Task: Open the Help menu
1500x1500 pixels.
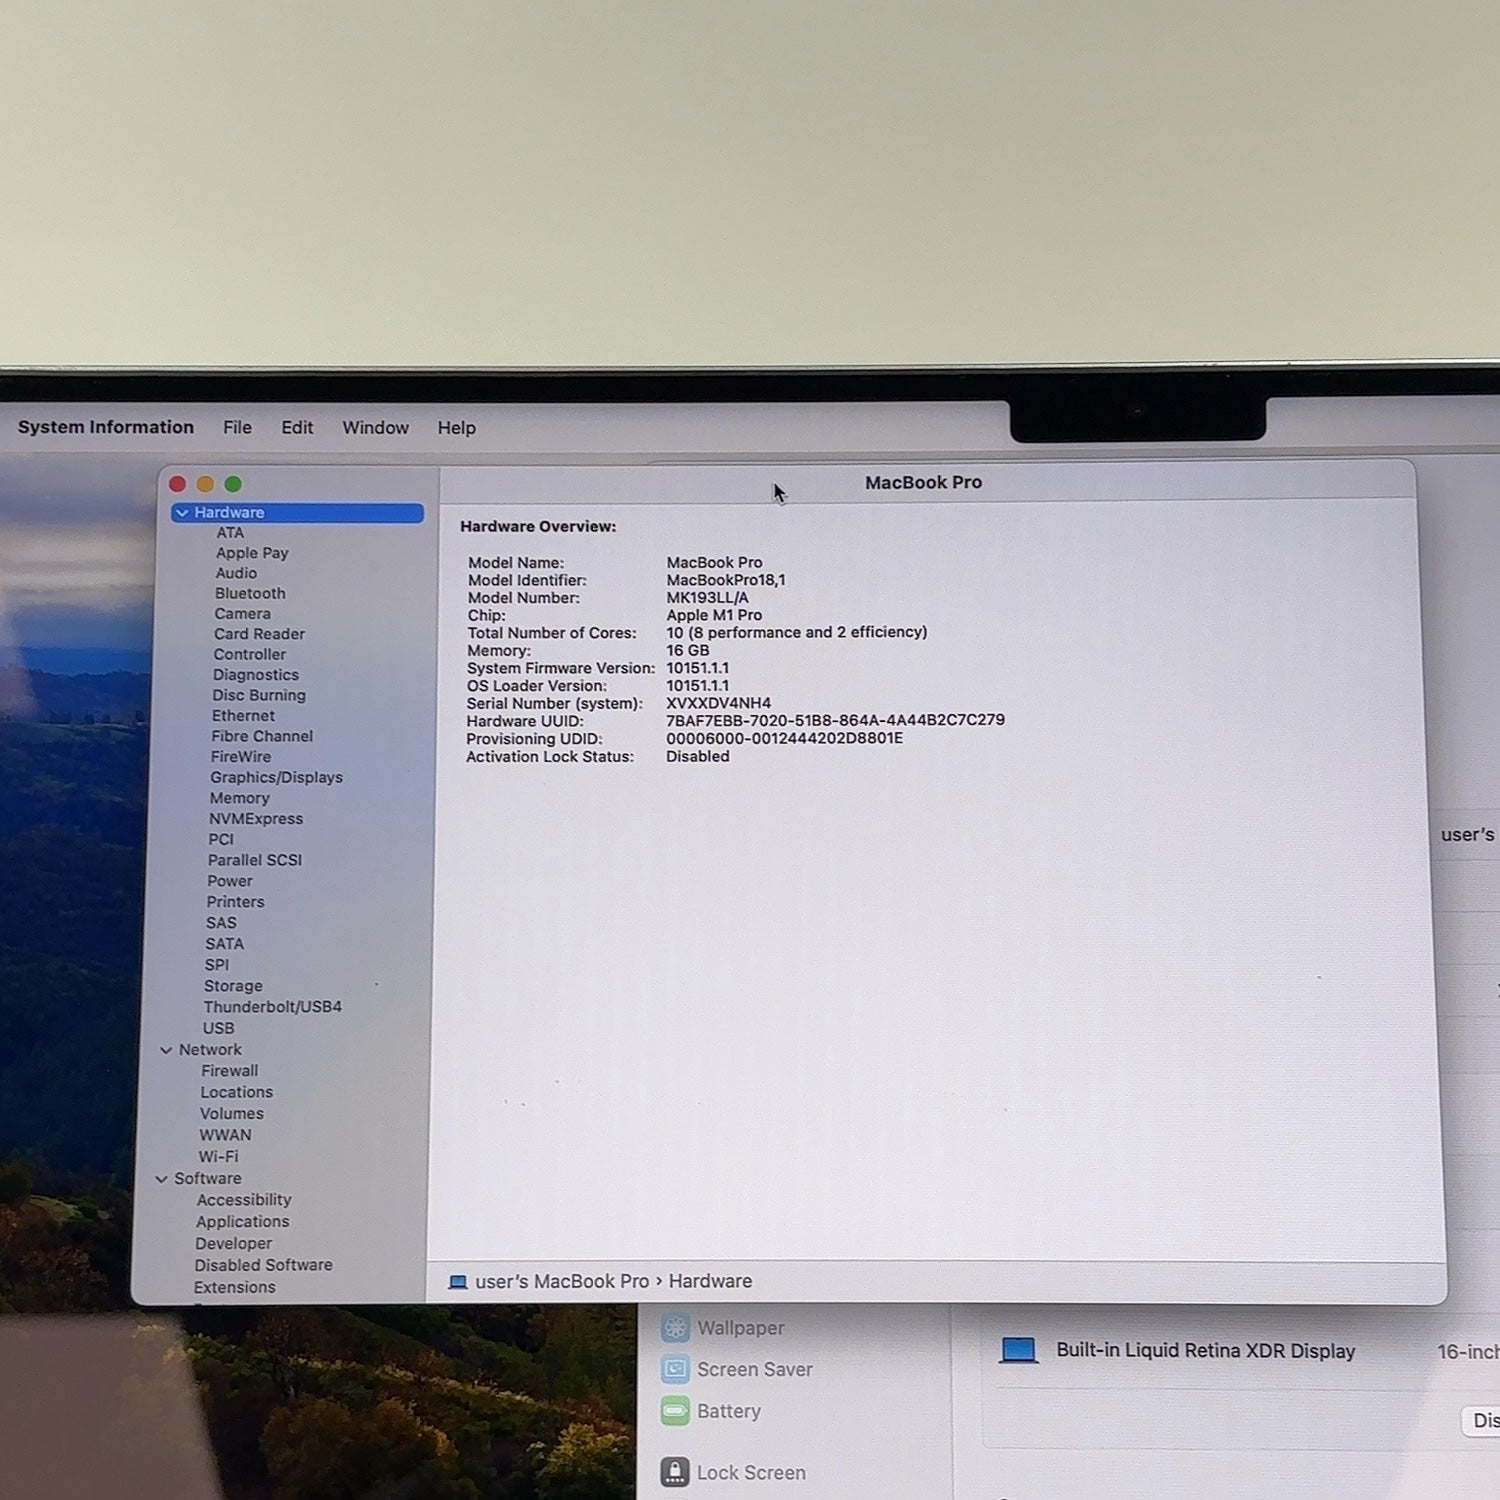Action: pyautogui.click(x=456, y=428)
